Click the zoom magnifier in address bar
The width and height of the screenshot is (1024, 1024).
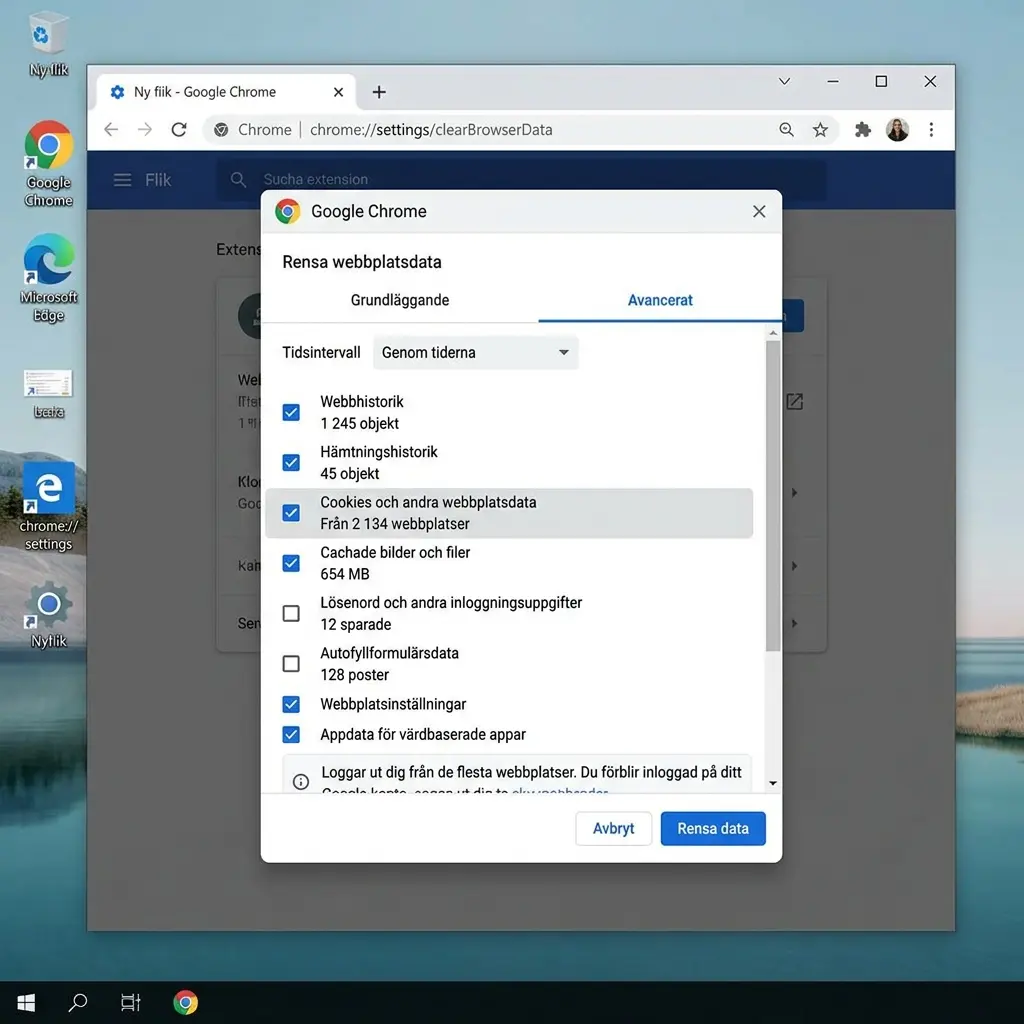(786, 129)
